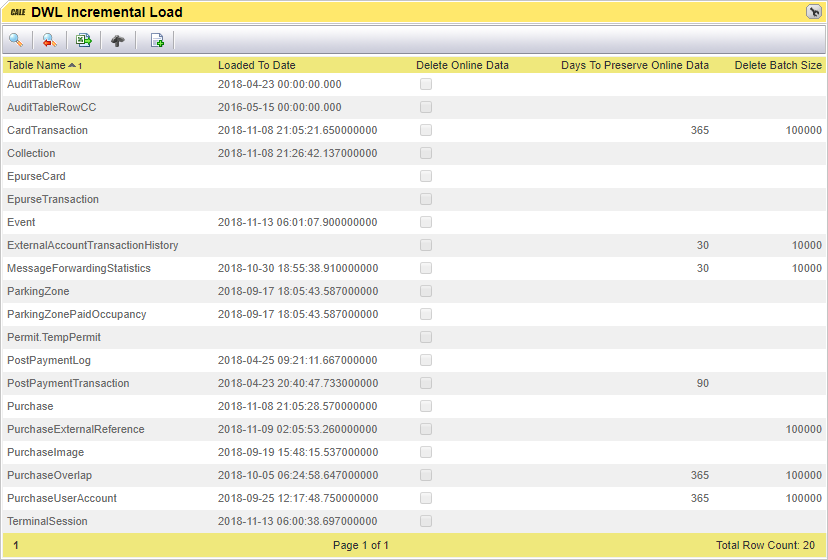Click the 365 days value for PurchaseOverlap
828x560 pixels.
pyautogui.click(x=700, y=475)
